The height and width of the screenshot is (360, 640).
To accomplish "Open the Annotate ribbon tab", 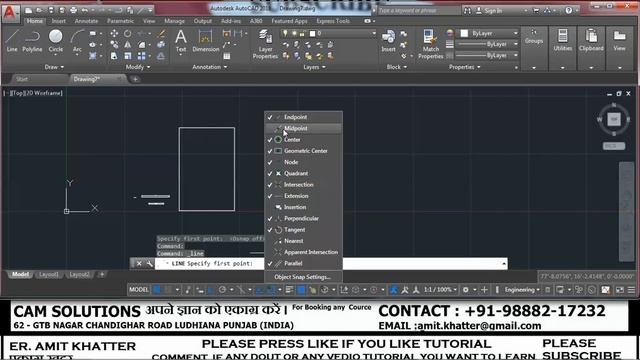I will pyautogui.click(x=86, y=21).
